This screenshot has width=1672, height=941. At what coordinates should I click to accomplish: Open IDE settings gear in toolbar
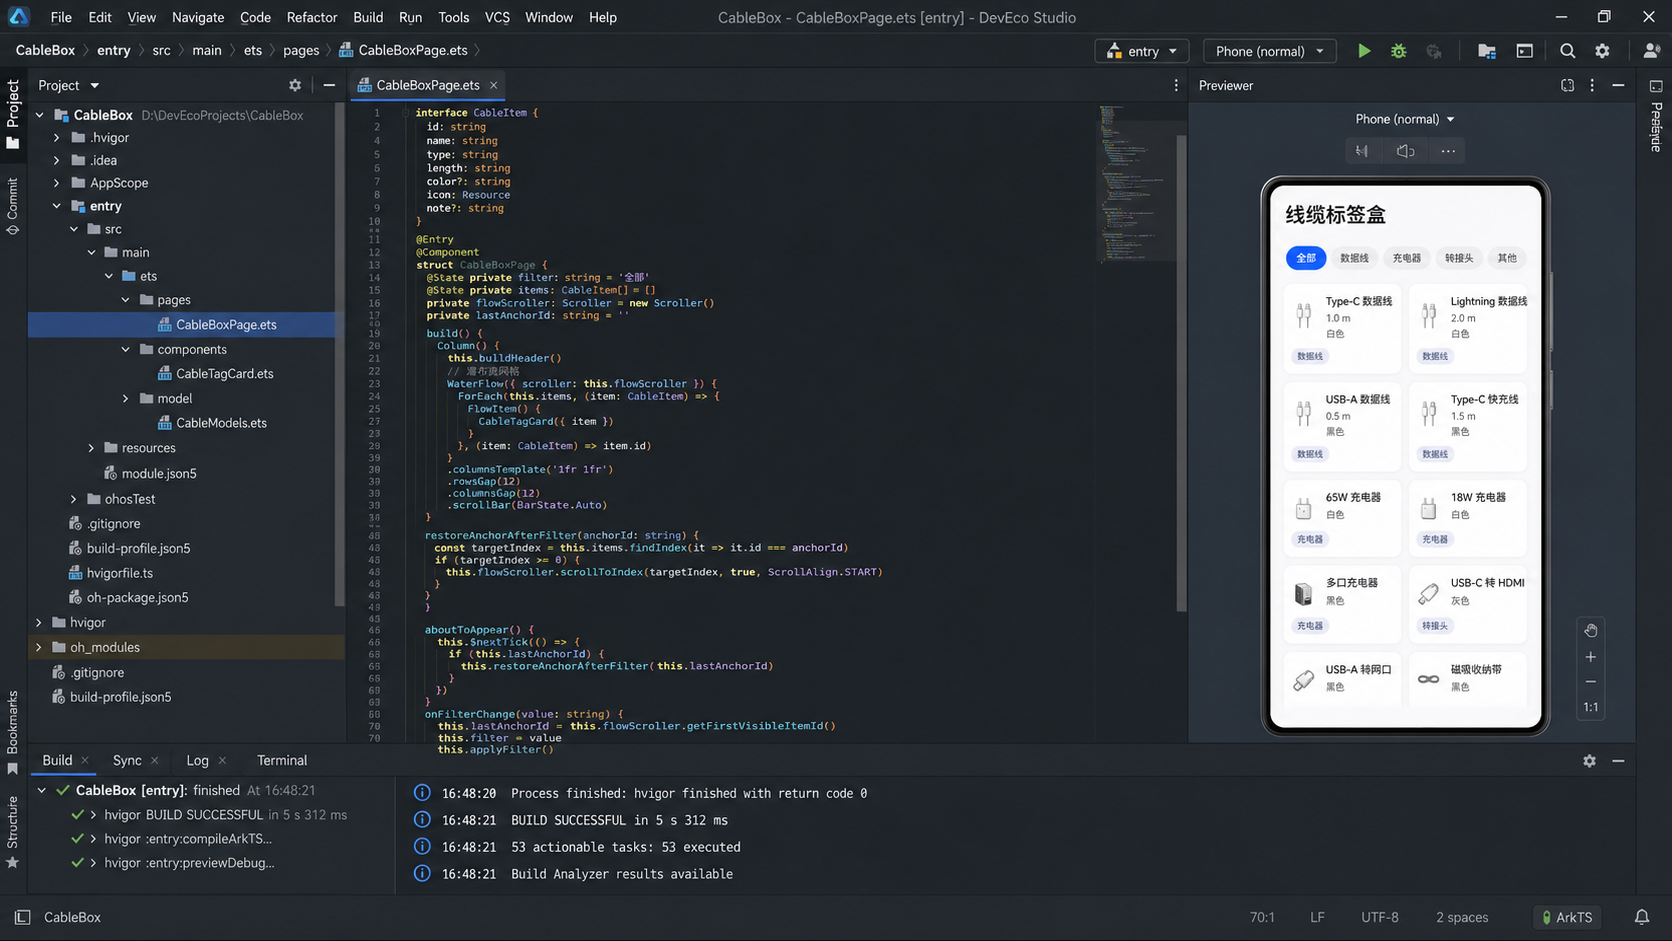tap(1602, 51)
